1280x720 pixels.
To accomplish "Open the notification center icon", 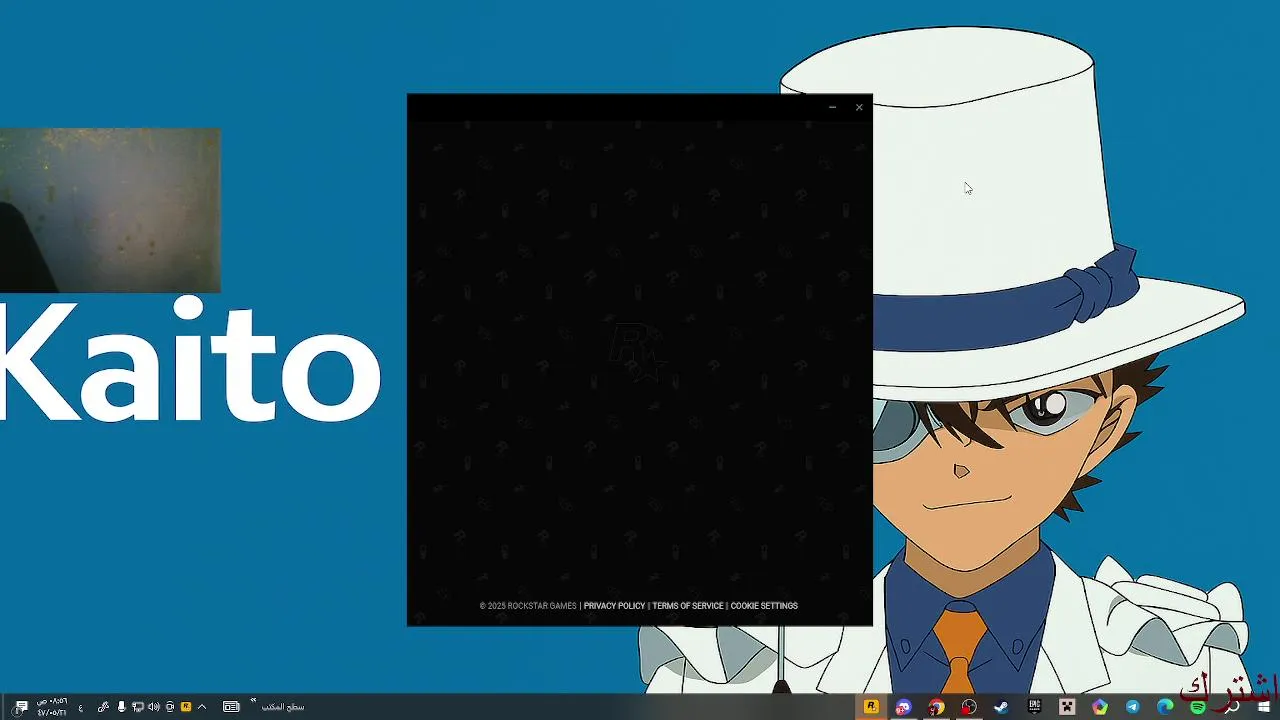I will [20, 707].
